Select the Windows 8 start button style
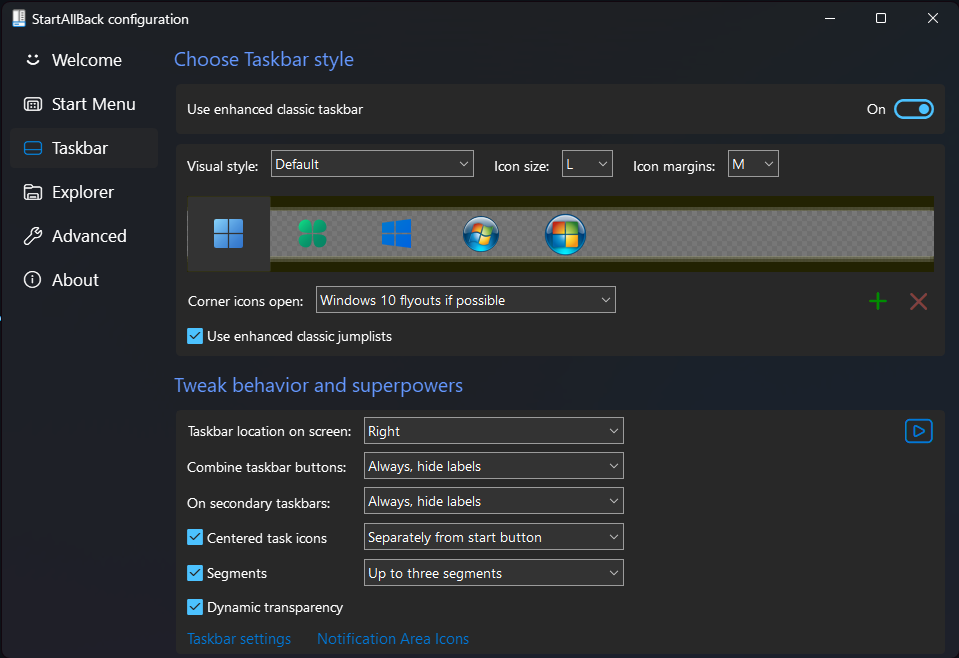This screenshot has height=658, width=959. pos(397,234)
